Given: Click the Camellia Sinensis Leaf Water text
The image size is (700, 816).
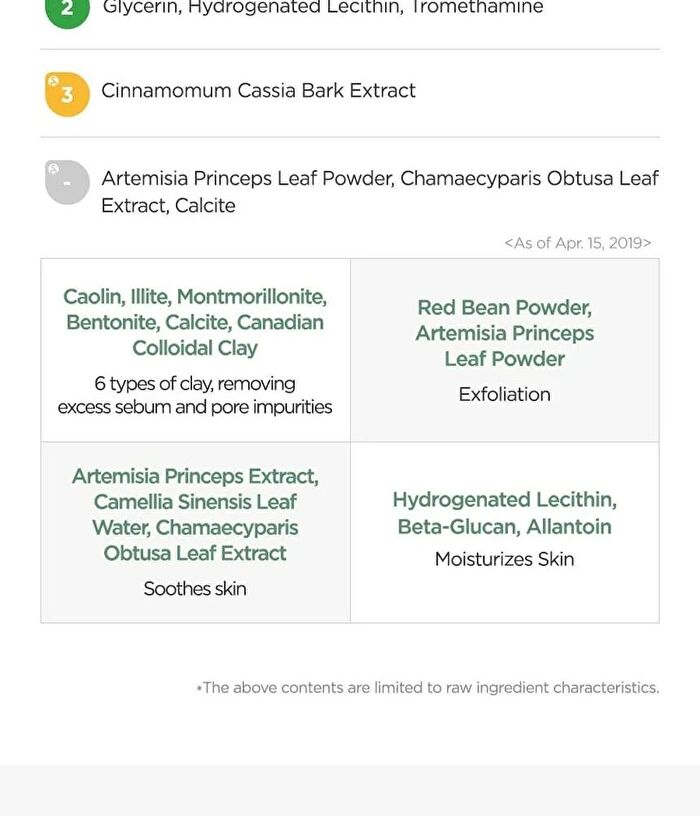Looking at the screenshot, I should click(195, 515).
